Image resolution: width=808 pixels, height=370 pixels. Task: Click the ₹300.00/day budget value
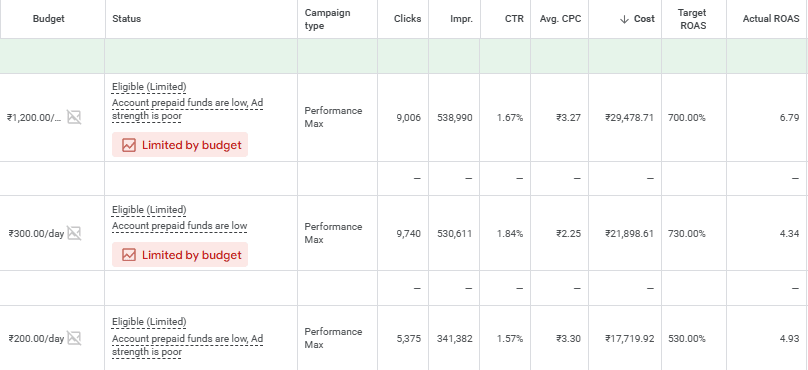(x=36, y=233)
